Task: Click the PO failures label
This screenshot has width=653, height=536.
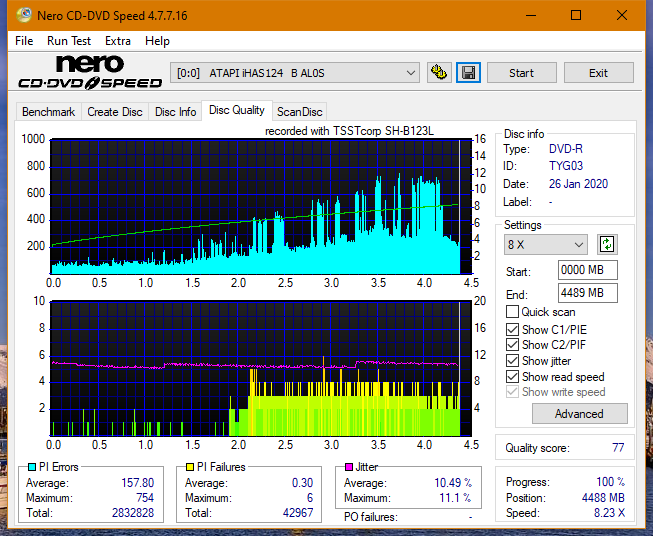Action: click(371, 517)
